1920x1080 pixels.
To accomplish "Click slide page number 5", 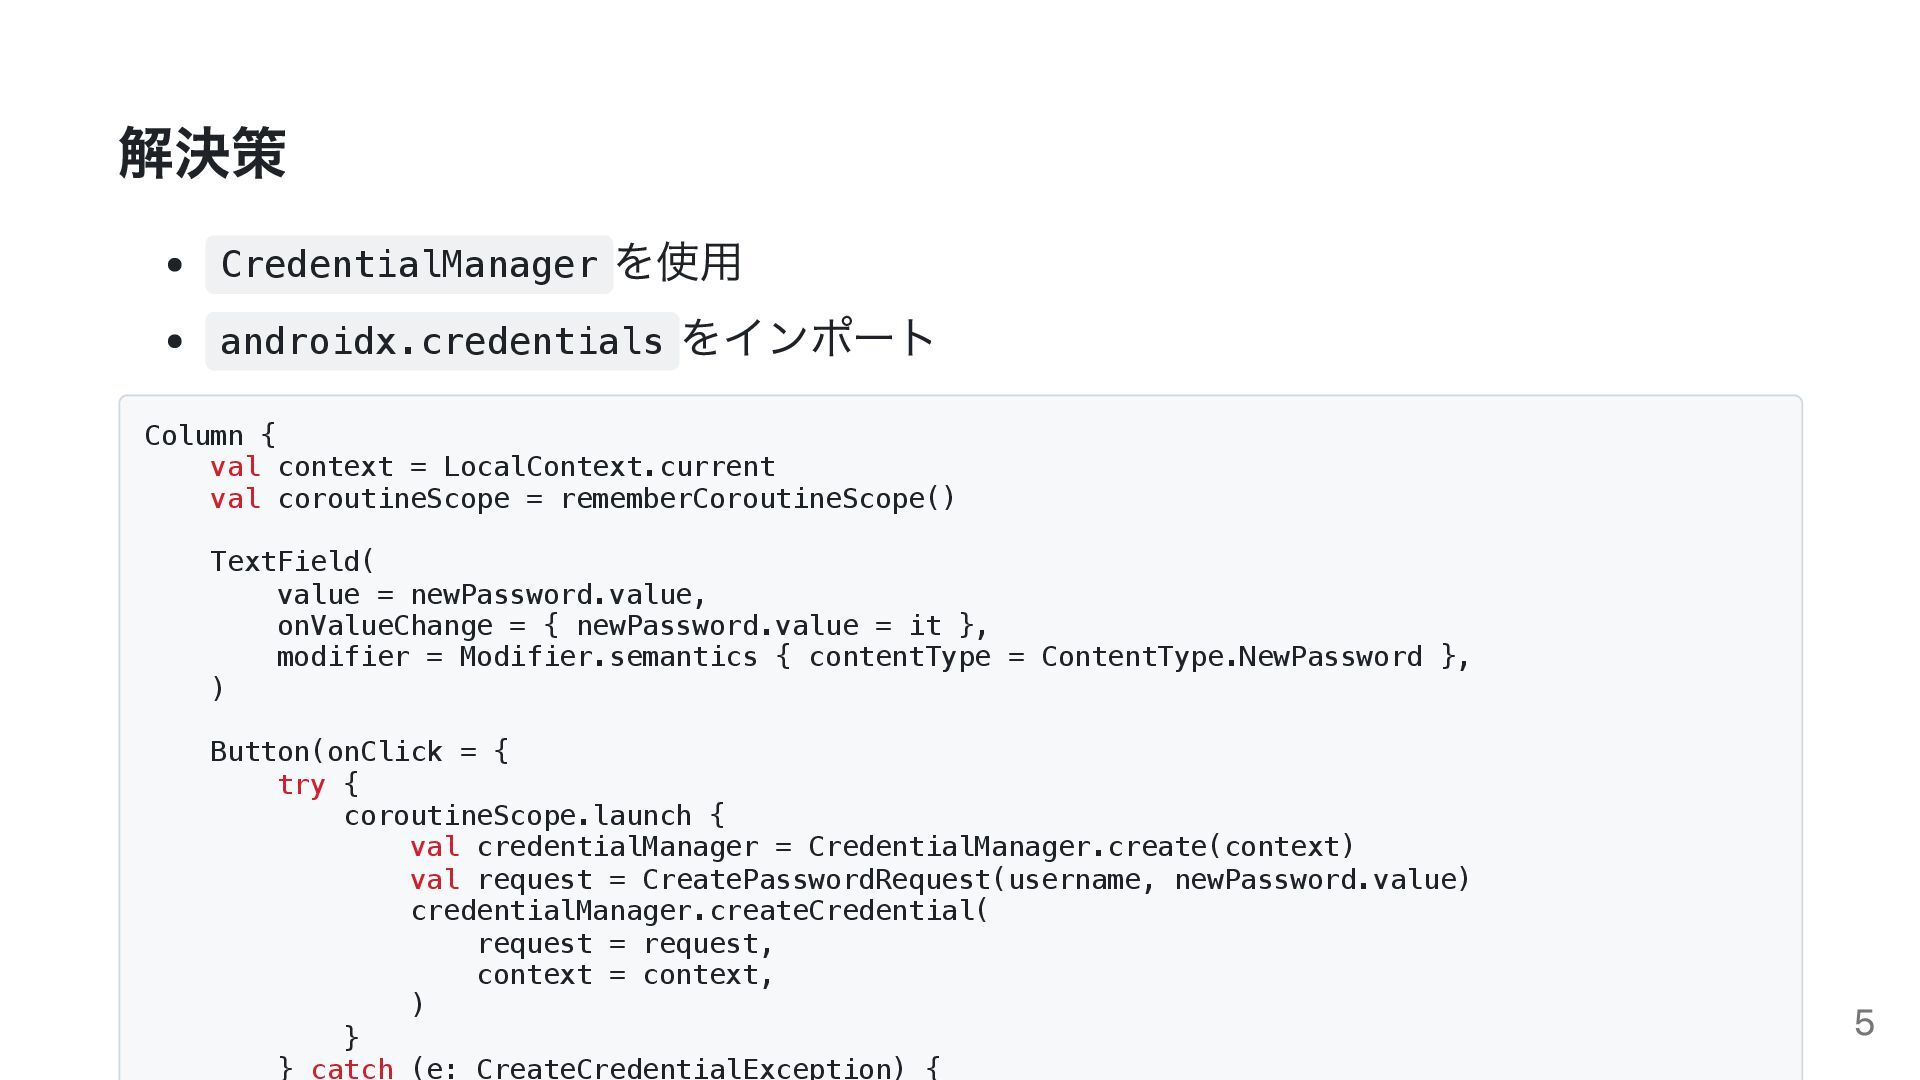I will 1863,1023.
